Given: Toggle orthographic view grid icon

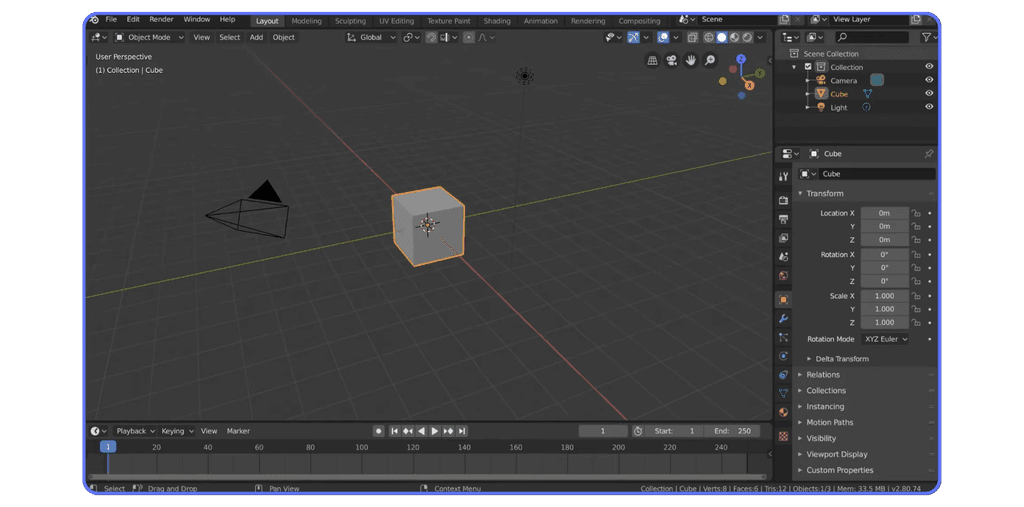Looking at the screenshot, I should [x=652, y=61].
